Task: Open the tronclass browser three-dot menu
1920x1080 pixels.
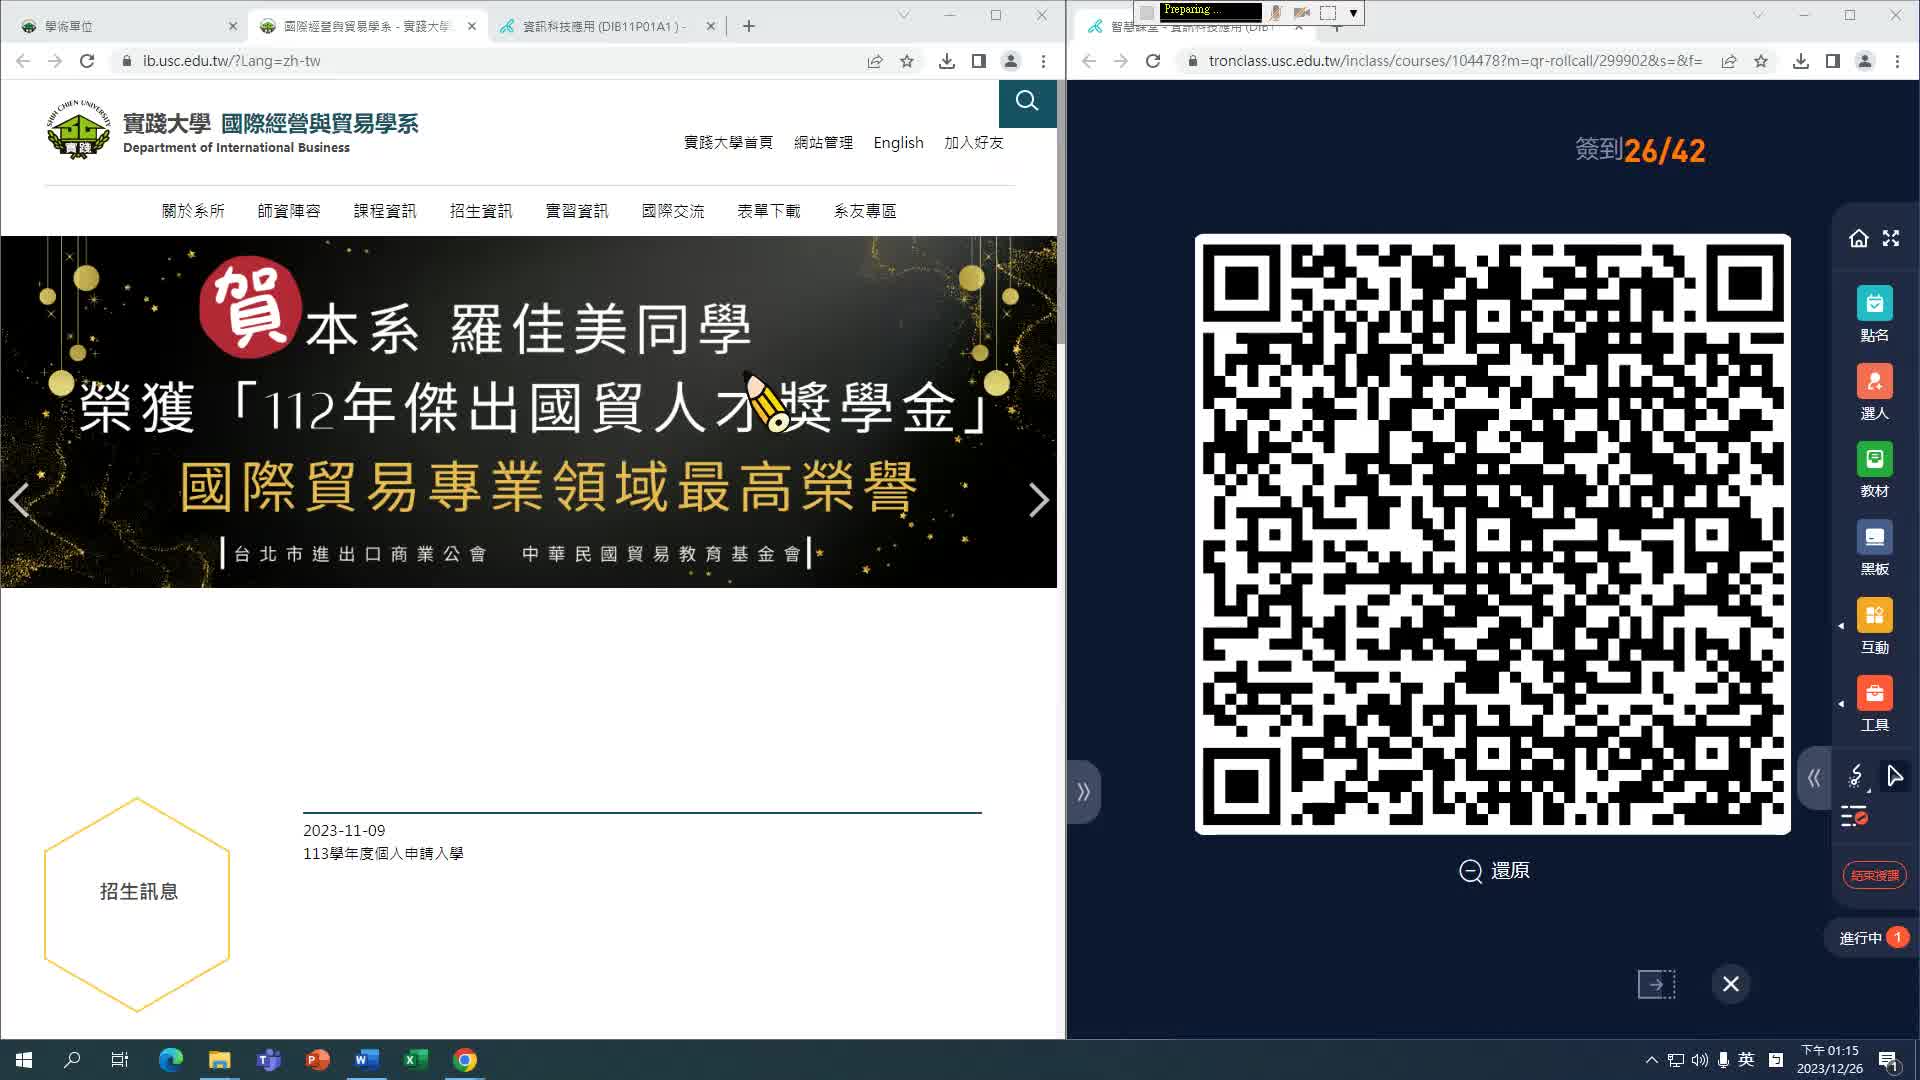Action: 1897,61
